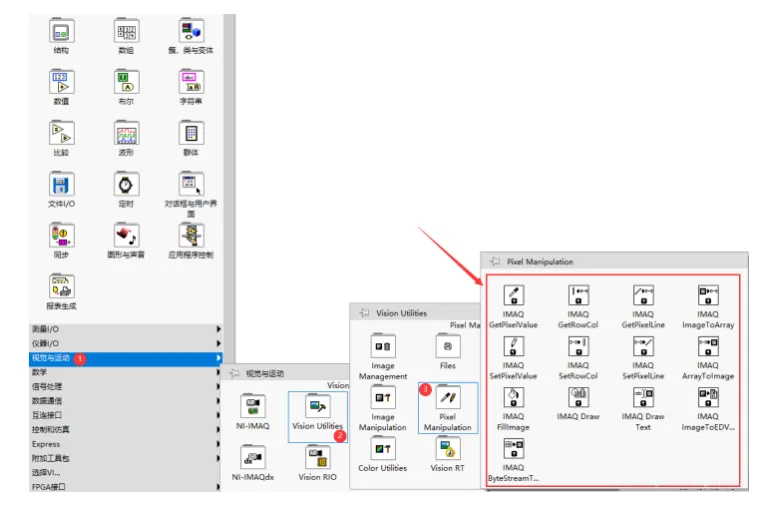Open the NI-IMAQ subpalette

pos(253,407)
